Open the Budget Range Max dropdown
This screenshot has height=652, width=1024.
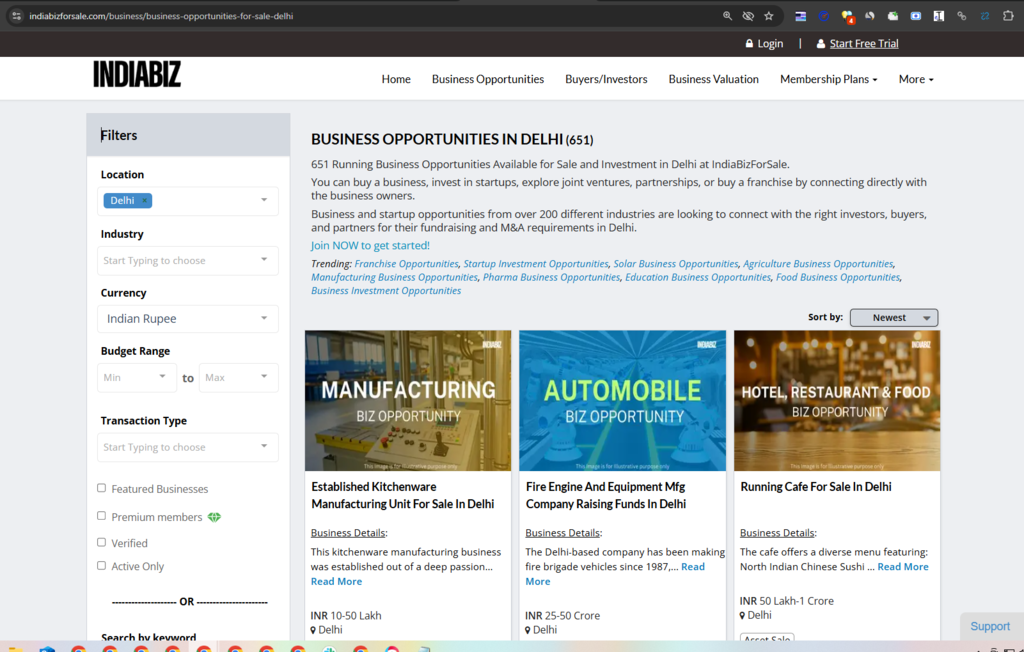click(239, 378)
